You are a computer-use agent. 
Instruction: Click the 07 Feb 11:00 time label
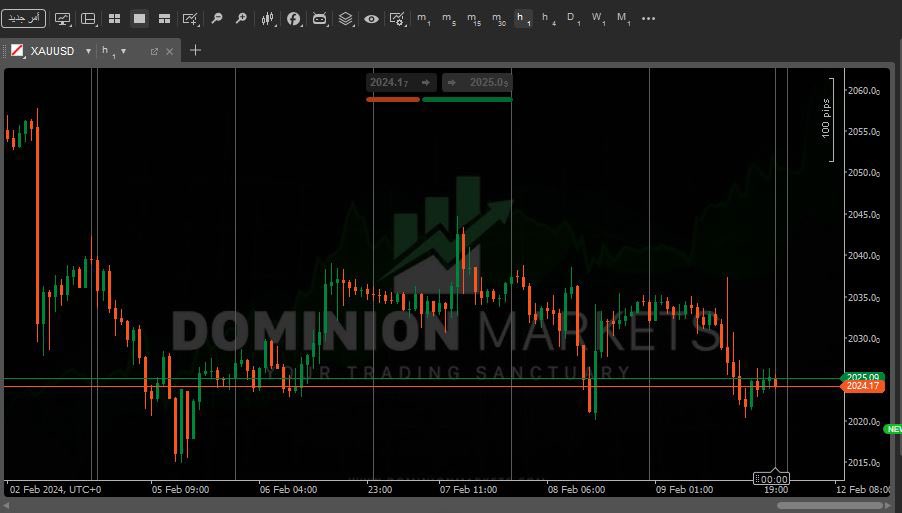click(x=468, y=490)
